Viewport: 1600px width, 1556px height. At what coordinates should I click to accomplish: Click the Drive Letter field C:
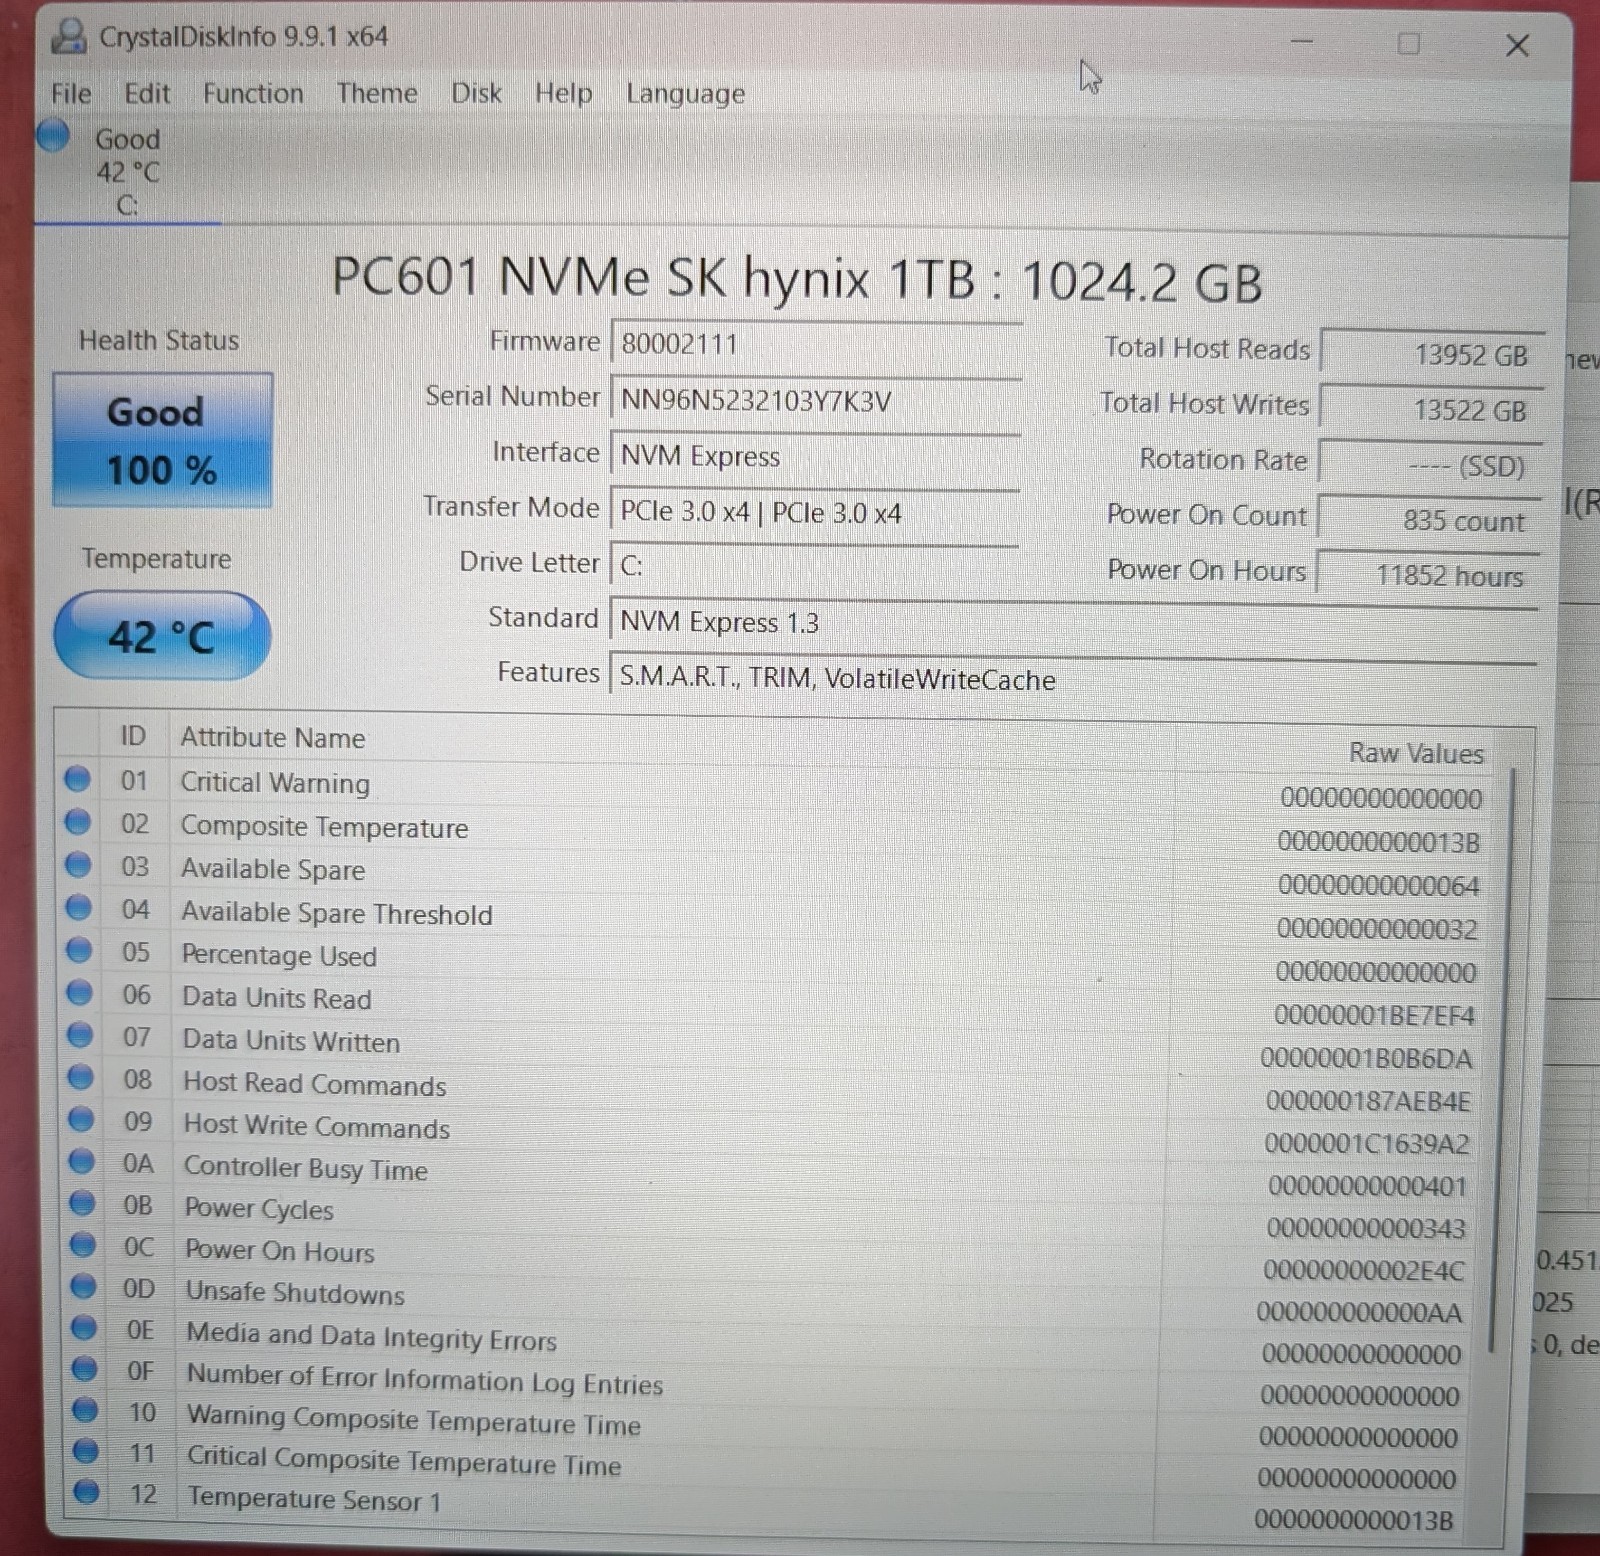[x=815, y=566]
